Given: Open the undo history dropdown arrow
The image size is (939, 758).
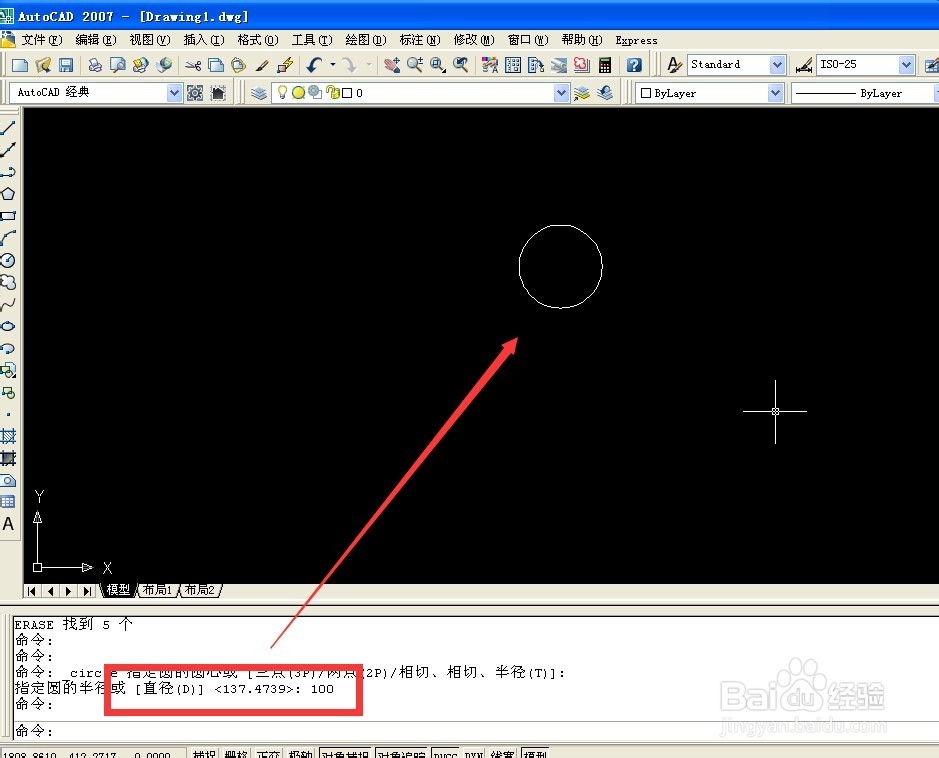Looking at the screenshot, I should 333,65.
